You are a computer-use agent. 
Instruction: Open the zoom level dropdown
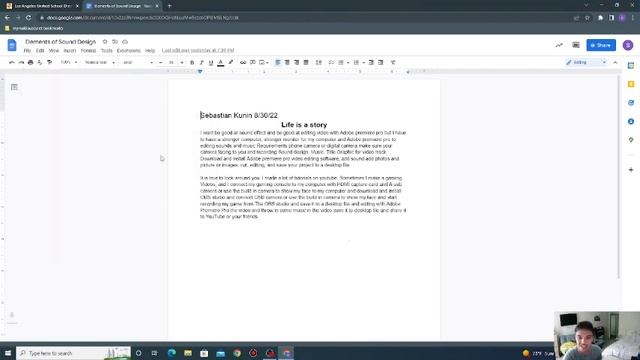pyautogui.click(x=69, y=62)
